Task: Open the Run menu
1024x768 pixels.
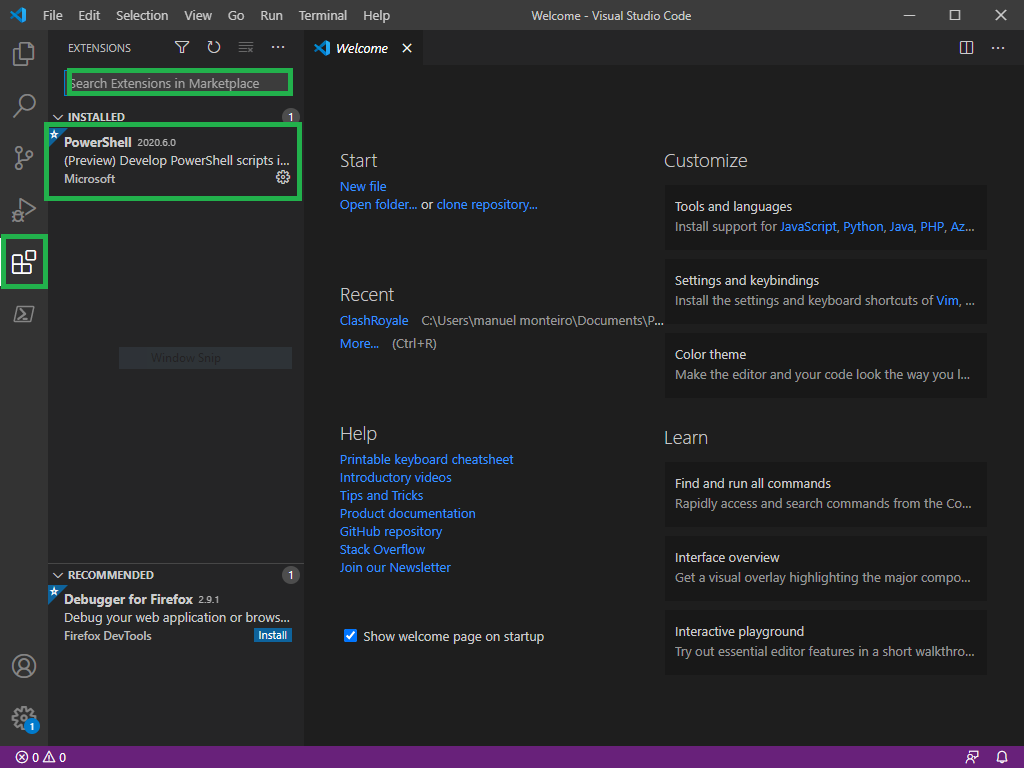Action: pos(272,15)
